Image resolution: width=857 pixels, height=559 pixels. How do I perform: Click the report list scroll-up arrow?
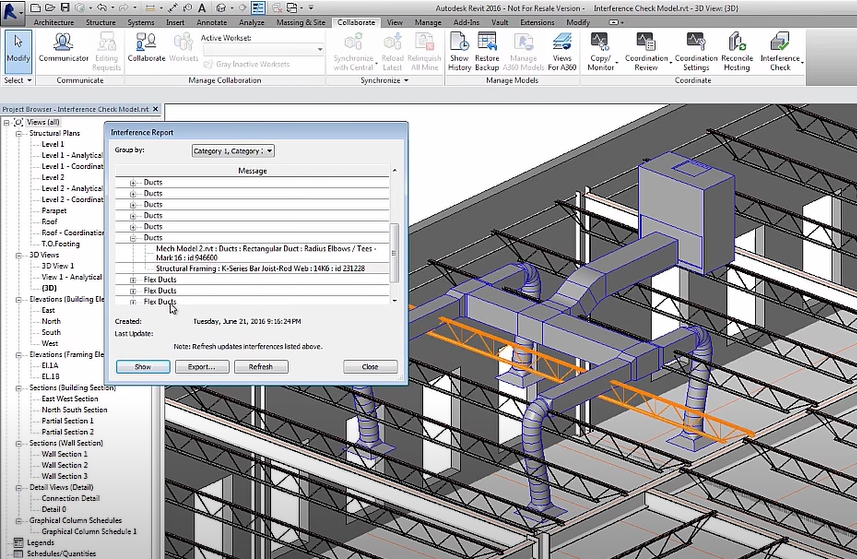pos(394,170)
